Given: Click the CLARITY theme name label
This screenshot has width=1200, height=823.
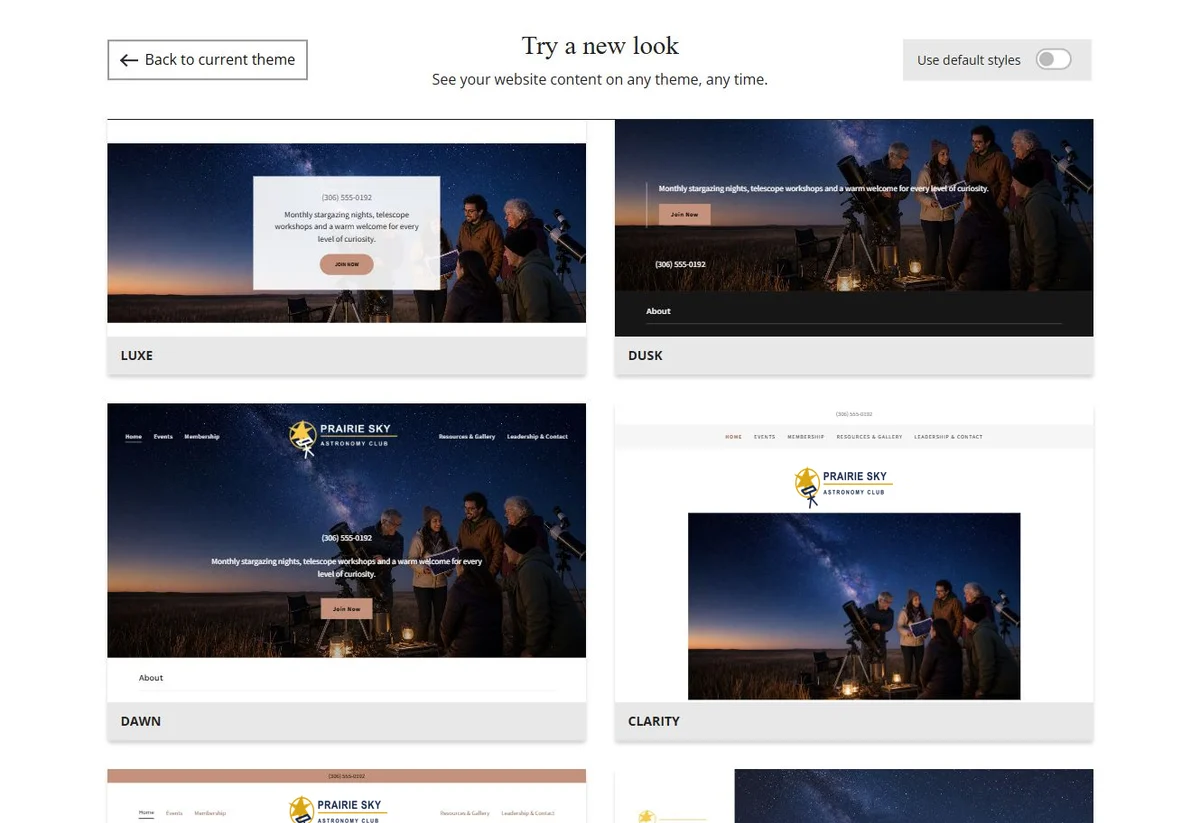Looking at the screenshot, I should [x=654, y=721].
